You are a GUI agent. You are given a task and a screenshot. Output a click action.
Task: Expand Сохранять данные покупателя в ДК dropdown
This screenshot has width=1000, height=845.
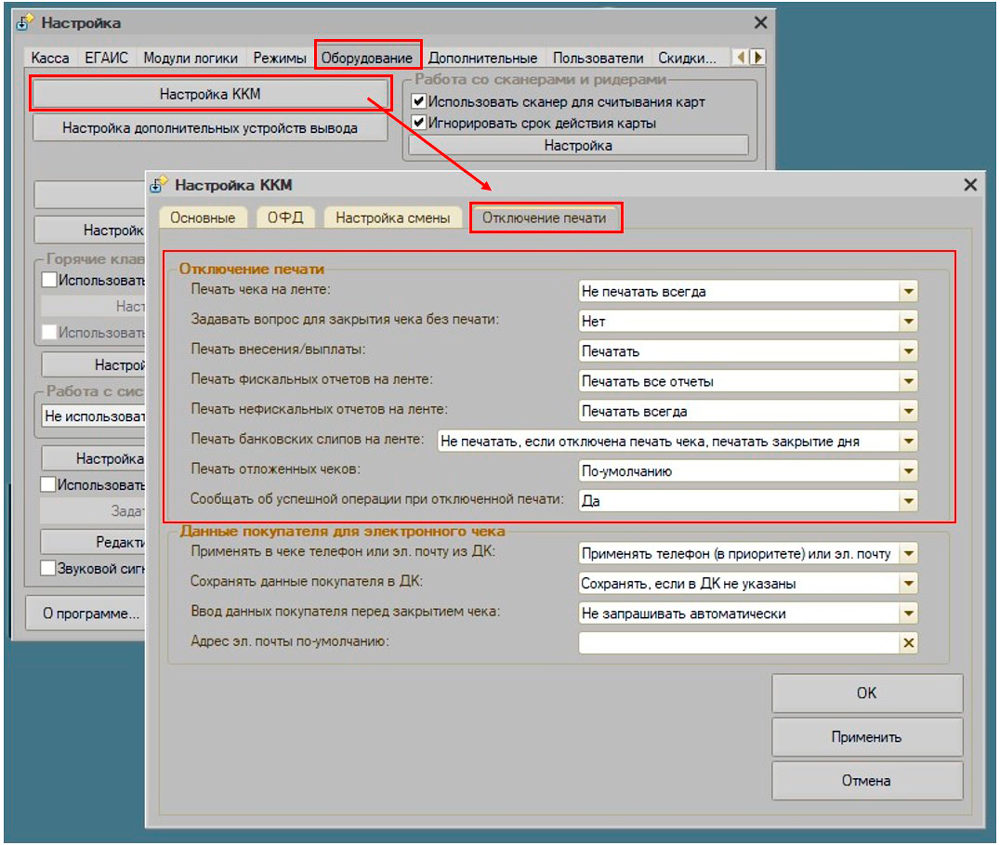pyautogui.click(x=908, y=583)
